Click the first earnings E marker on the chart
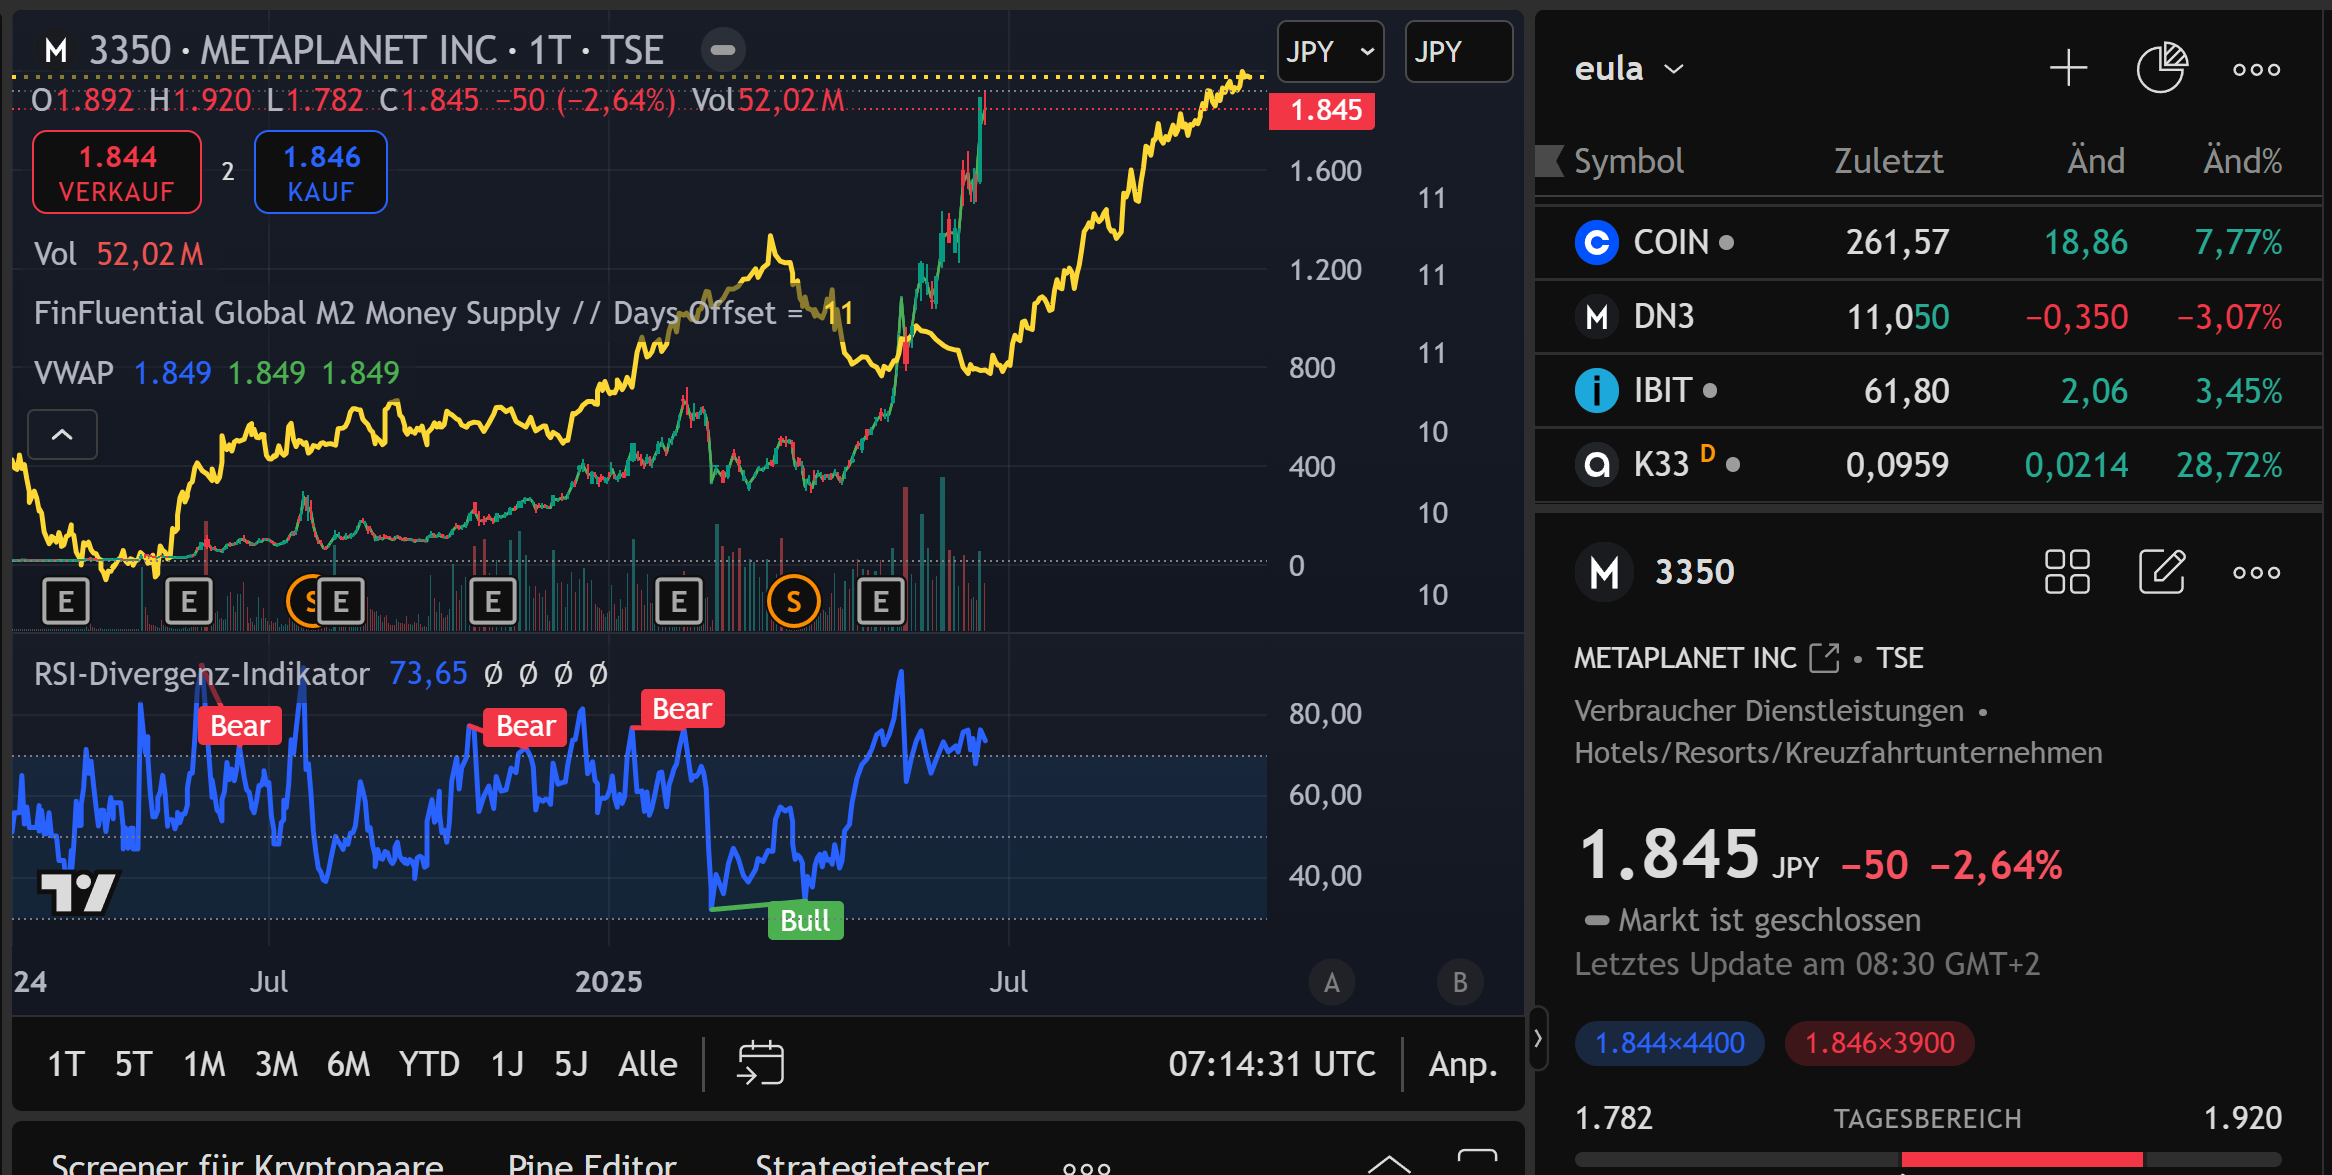2332x1175 pixels. pos(66,601)
